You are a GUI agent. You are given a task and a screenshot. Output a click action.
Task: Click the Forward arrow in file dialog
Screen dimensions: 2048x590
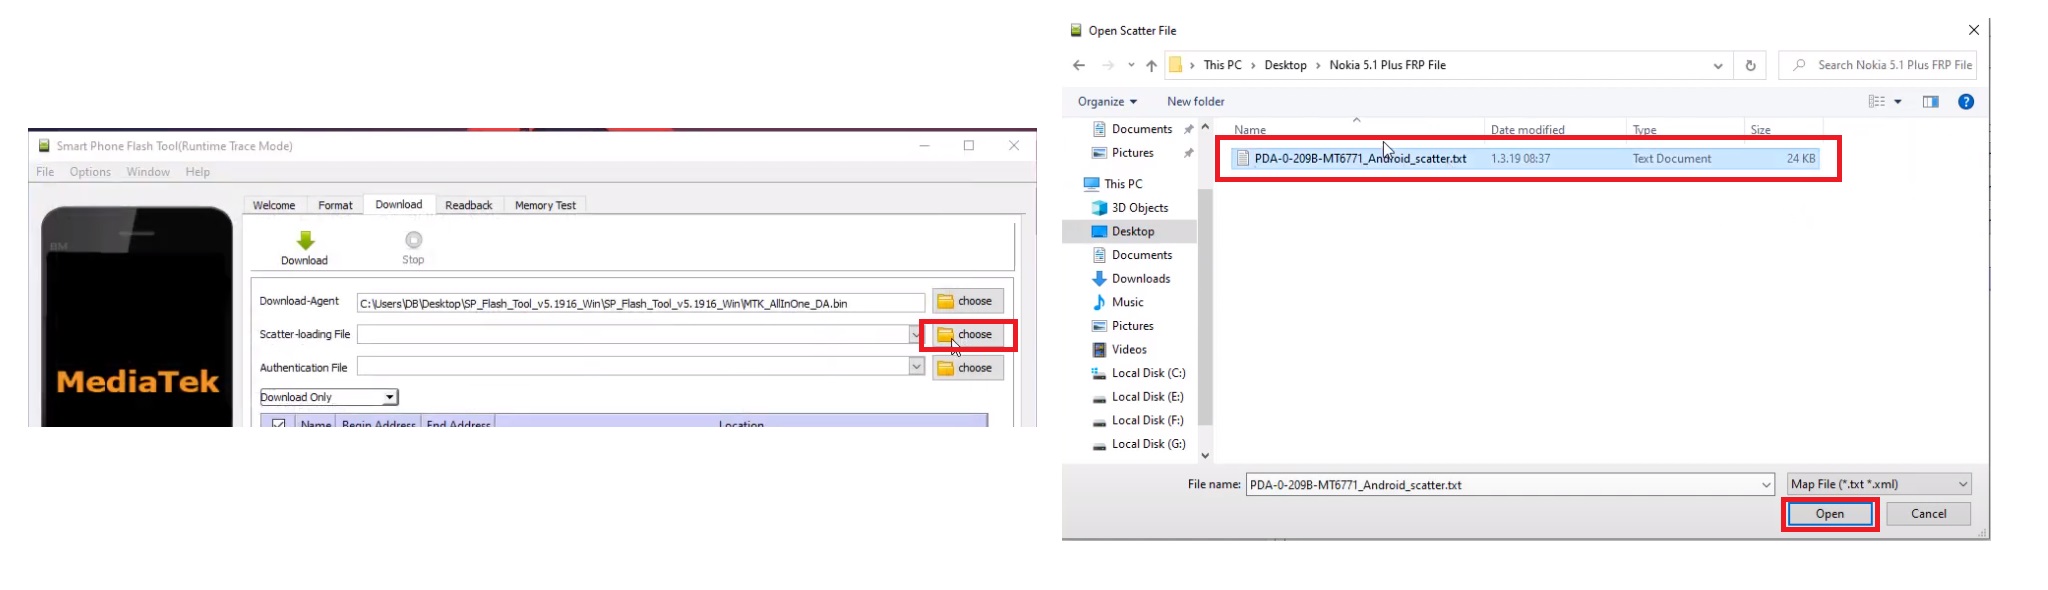(1108, 65)
